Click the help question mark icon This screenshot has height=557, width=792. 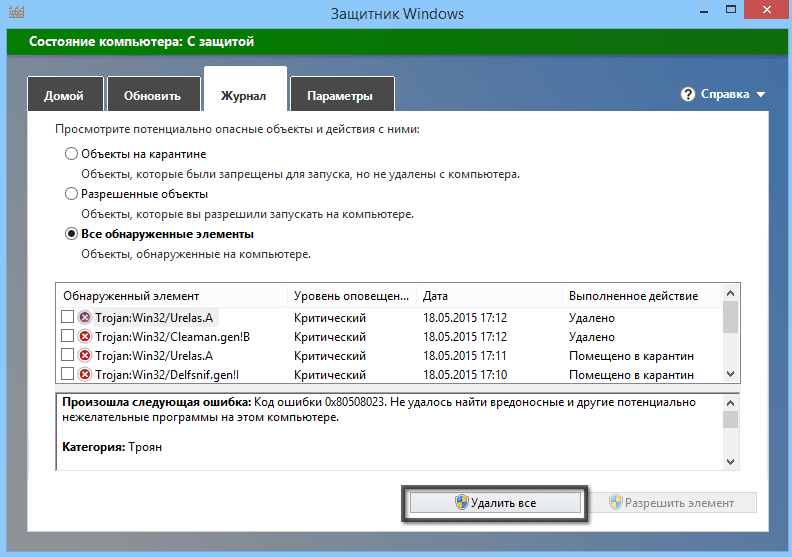pos(687,94)
